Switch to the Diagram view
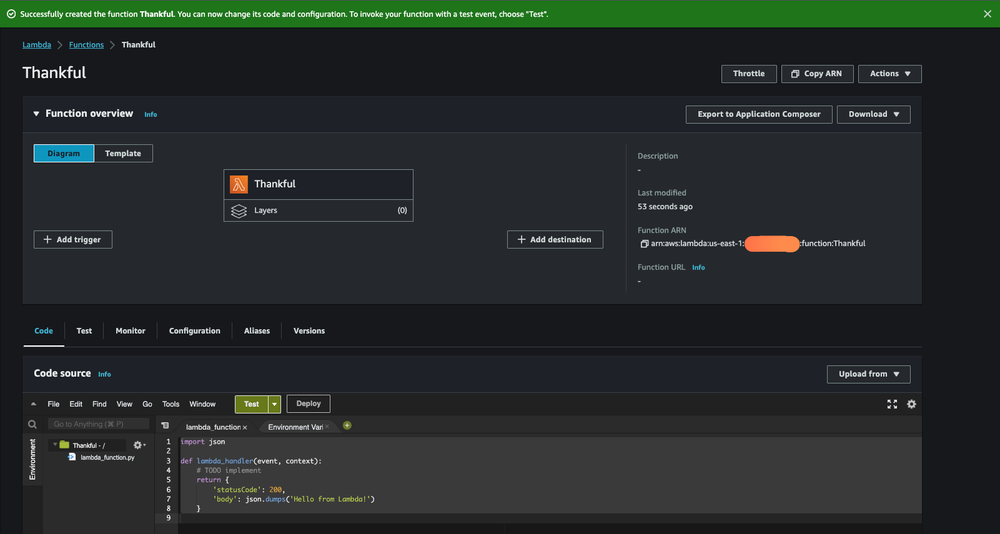This screenshot has height=534, width=1000. 64,153
